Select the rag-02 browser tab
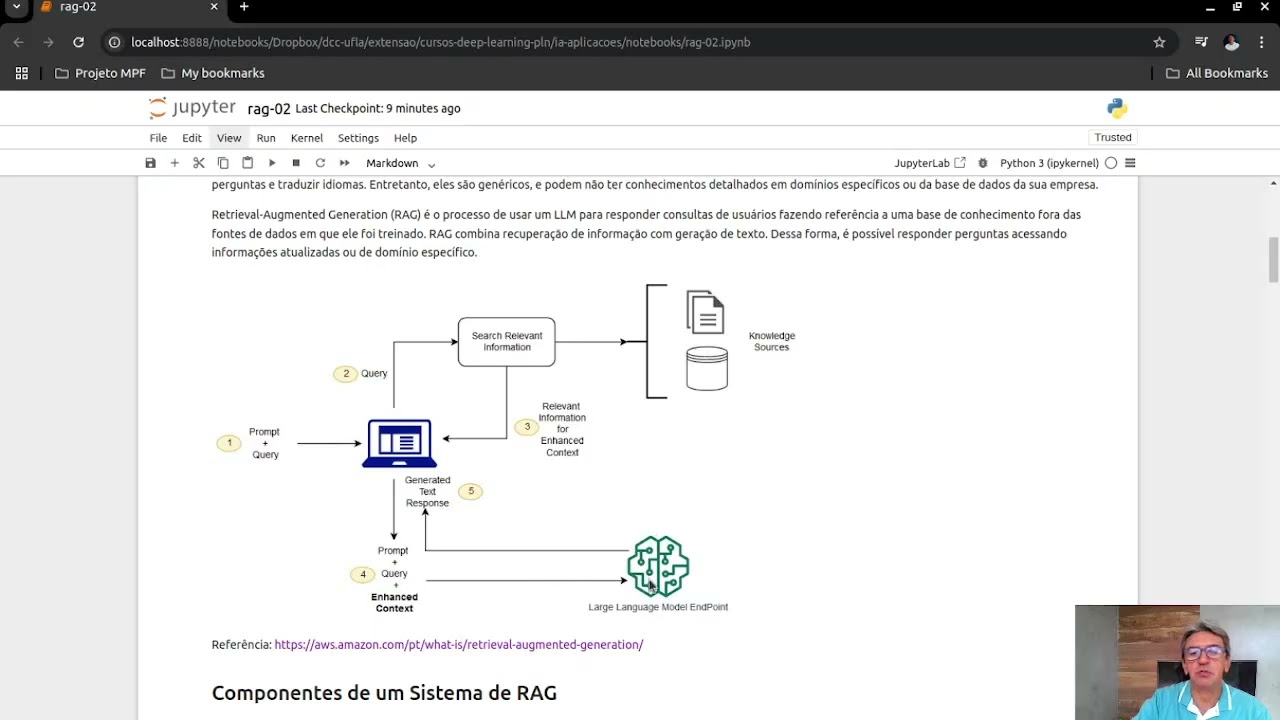Viewport: 1280px width, 720px height. 128,7
